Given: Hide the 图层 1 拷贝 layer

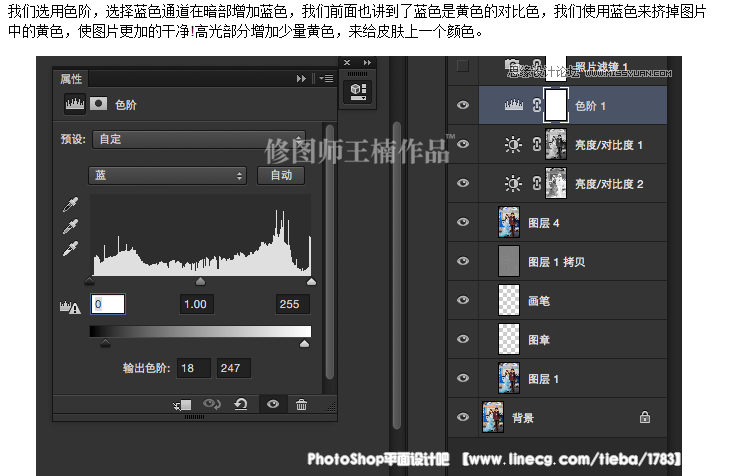Looking at the screenshot, I should (x=462, y=261).
